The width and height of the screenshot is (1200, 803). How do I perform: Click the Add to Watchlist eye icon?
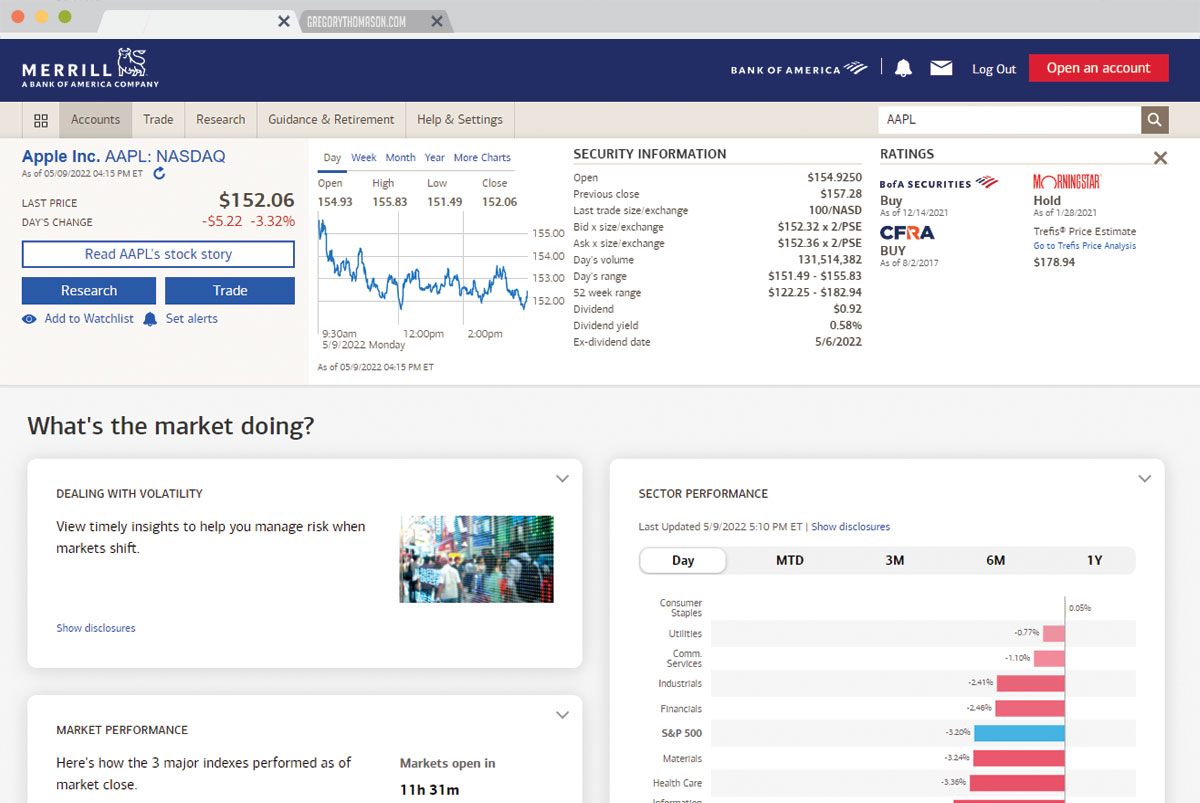click(x=29, y=319)
